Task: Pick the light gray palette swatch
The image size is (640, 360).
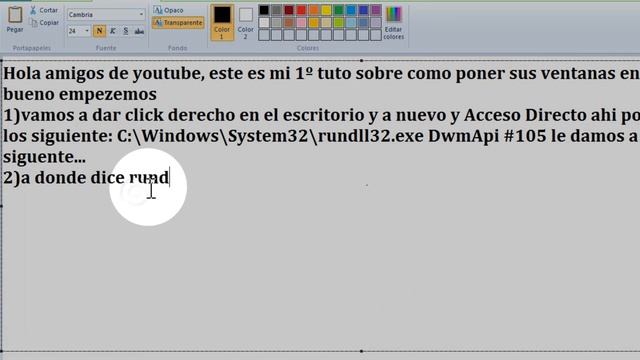Action: (277, 22)
